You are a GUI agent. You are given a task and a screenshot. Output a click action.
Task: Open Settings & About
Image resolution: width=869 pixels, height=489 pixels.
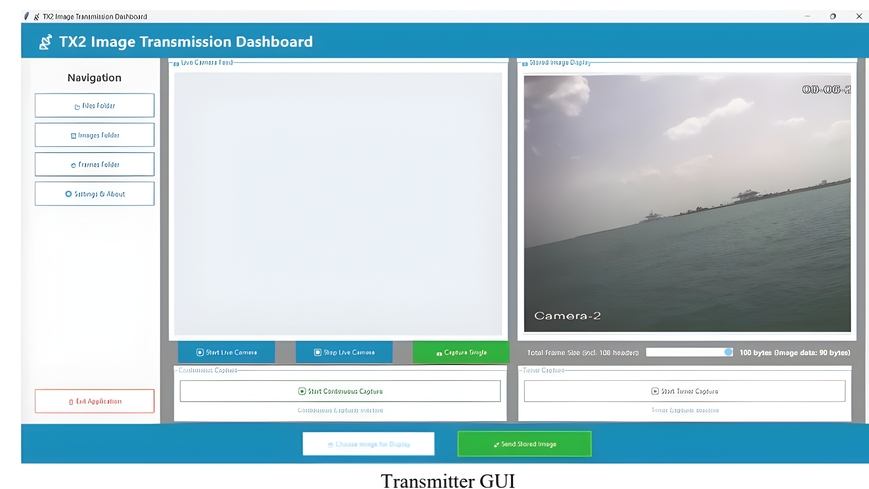pyautogui.click(x=94, y=193)
